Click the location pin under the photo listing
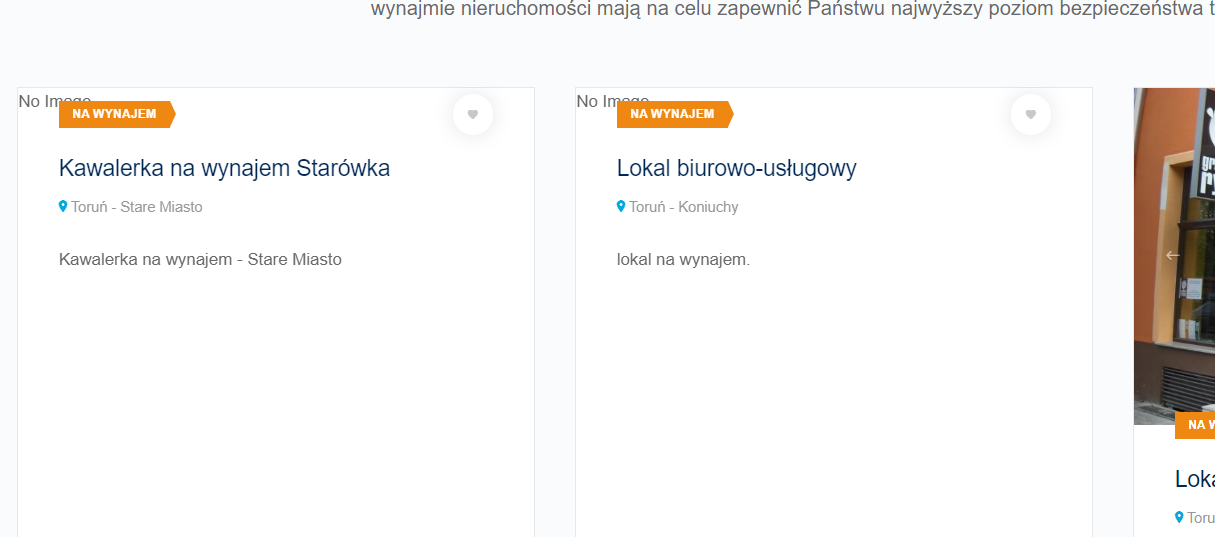Viewport: 1215px width, 537px height. pos(1179,517)
